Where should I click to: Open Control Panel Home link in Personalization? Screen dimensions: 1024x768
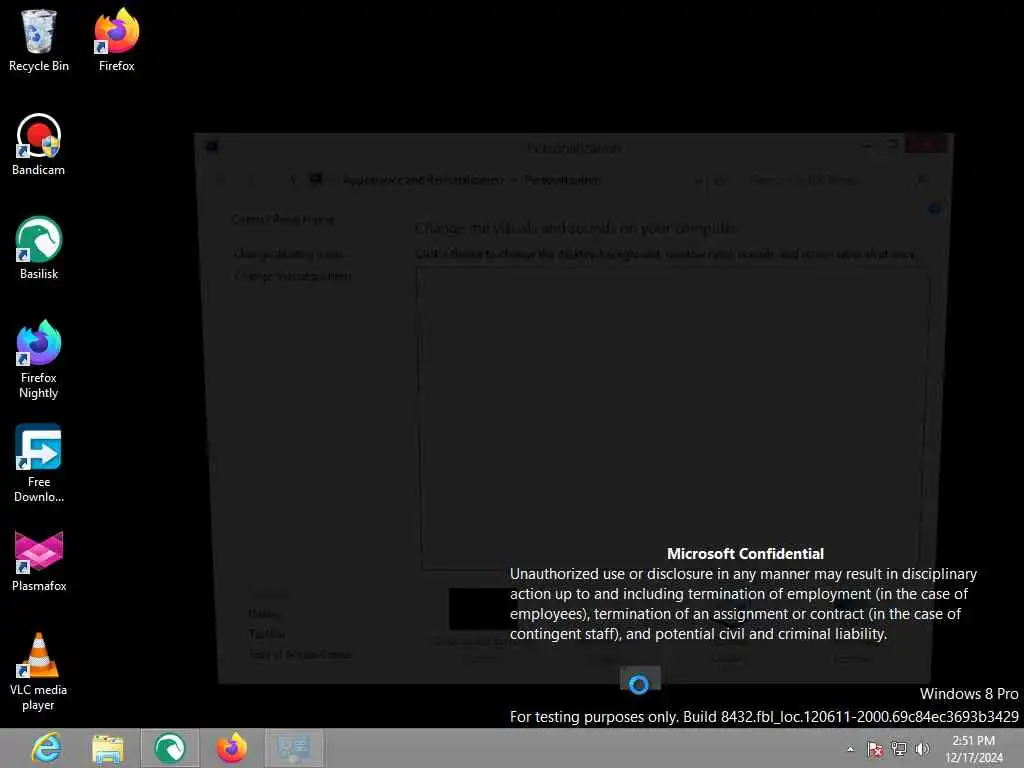[283, 219]
